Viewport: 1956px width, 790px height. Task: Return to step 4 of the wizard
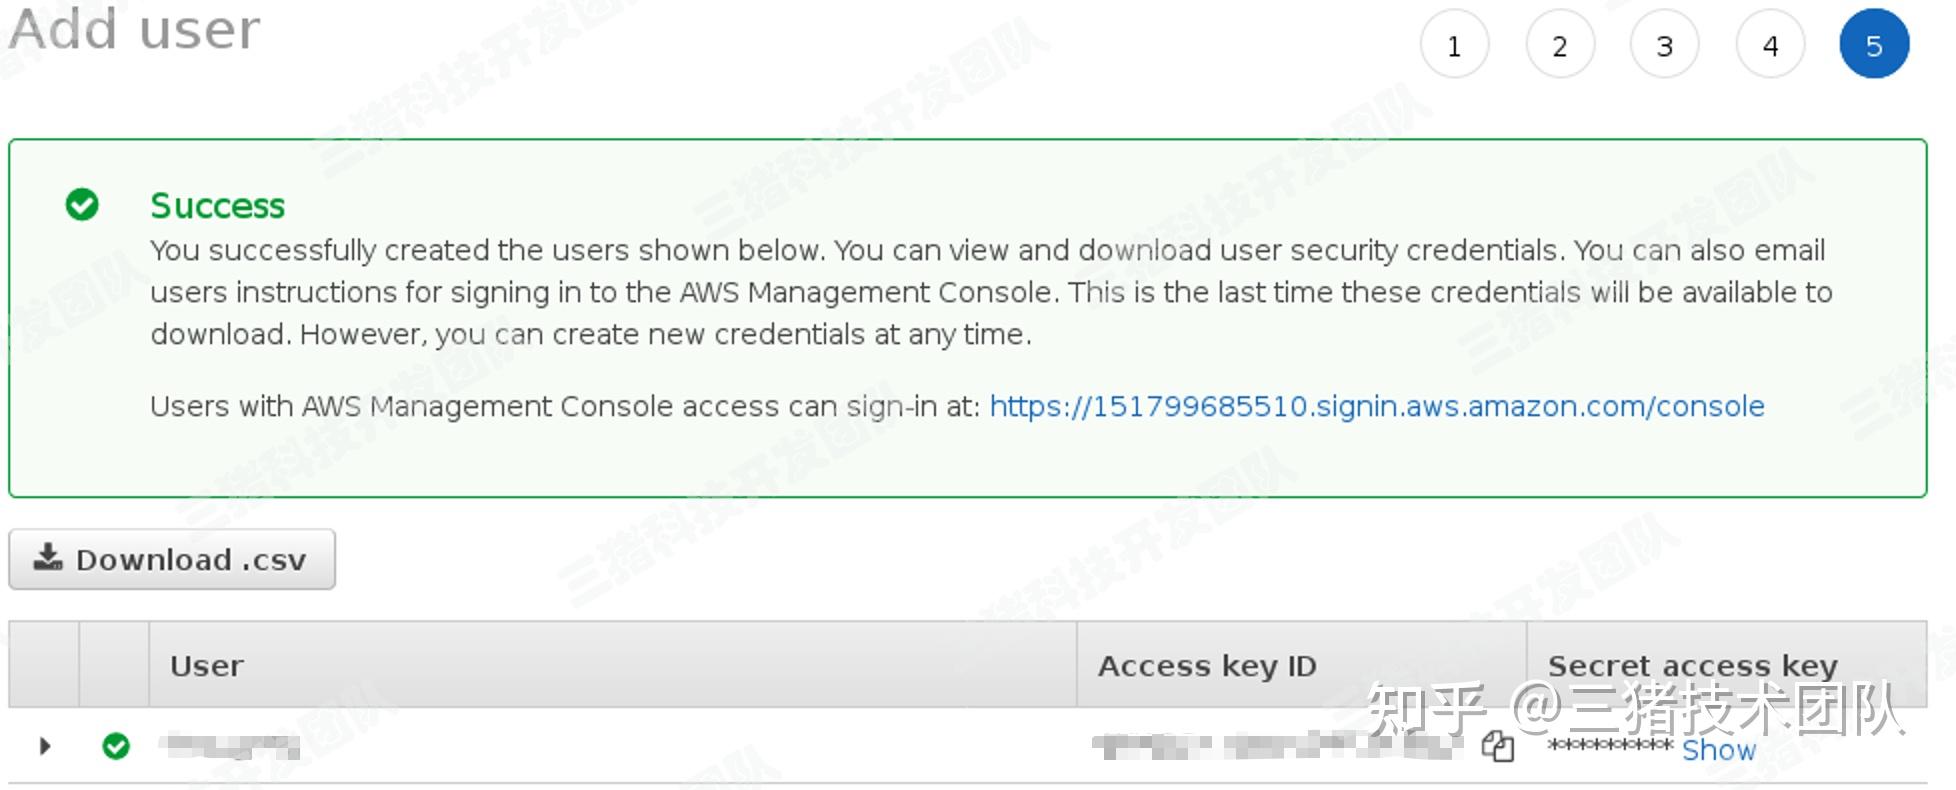(x=1770, y=45)
